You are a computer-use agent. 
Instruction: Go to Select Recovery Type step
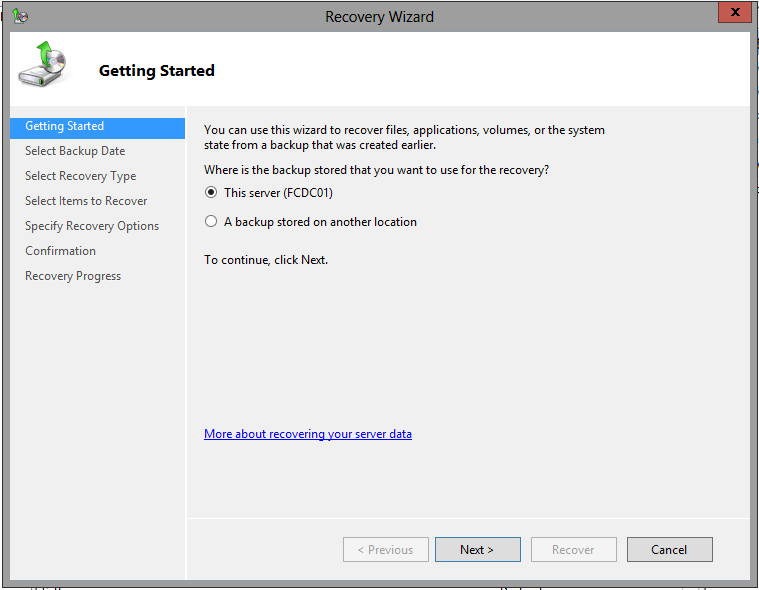[x=80, y=176]
